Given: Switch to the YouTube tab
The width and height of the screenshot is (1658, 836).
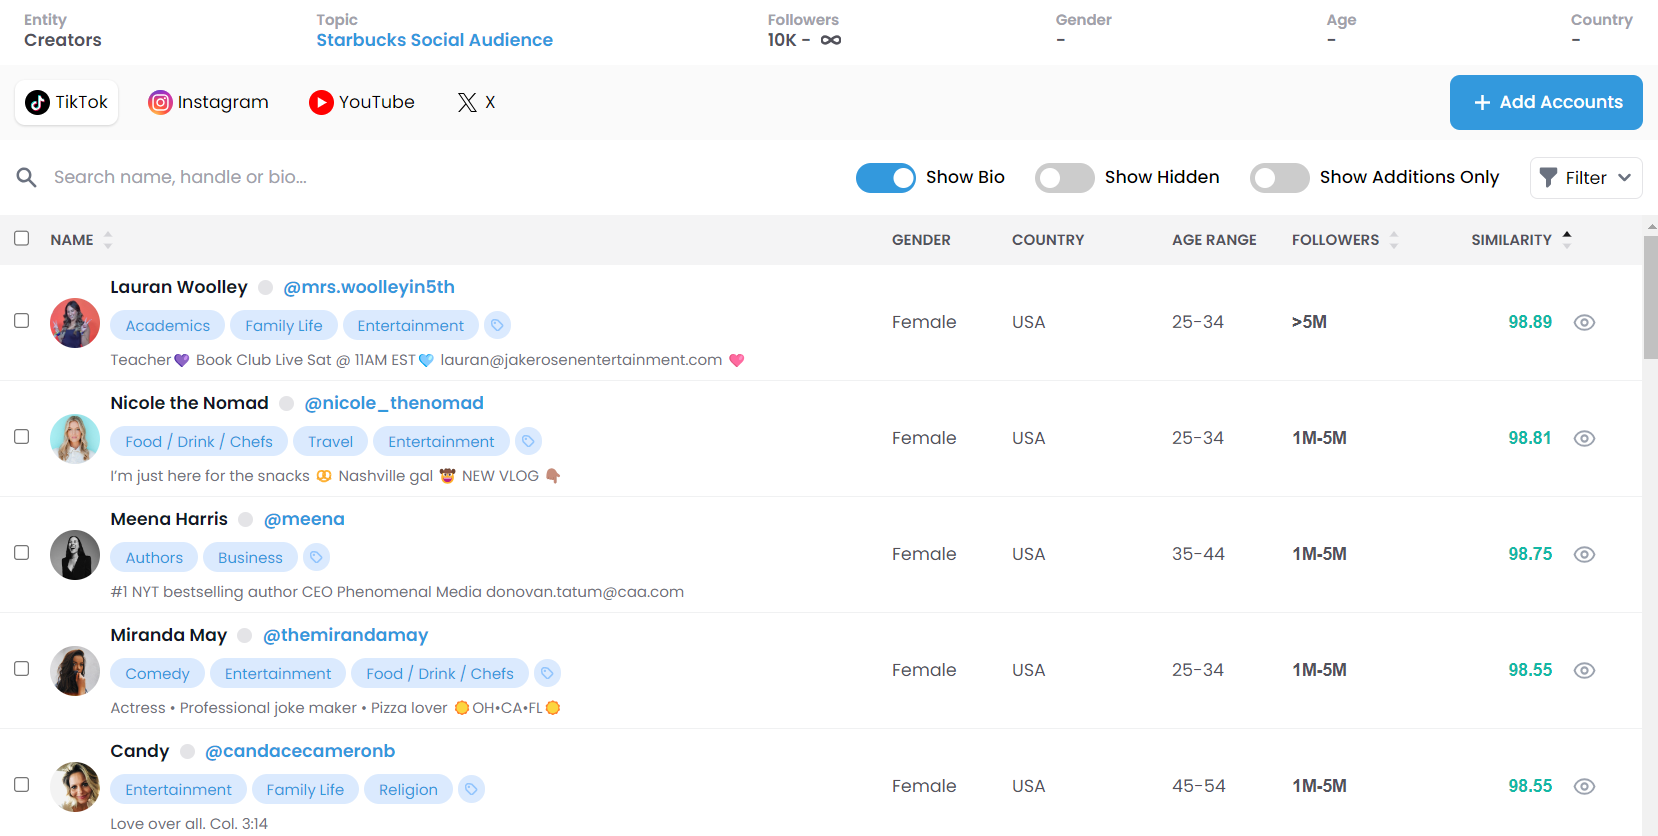Looking at the screenshot, I should pyautogui.click(x=362, y=102).
